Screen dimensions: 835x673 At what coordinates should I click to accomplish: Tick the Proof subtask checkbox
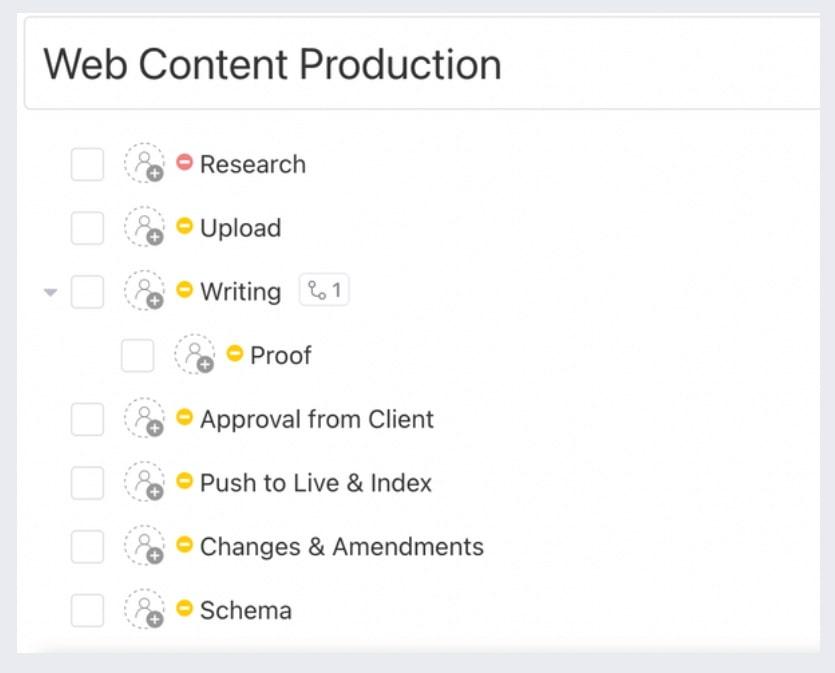point(137,355)
